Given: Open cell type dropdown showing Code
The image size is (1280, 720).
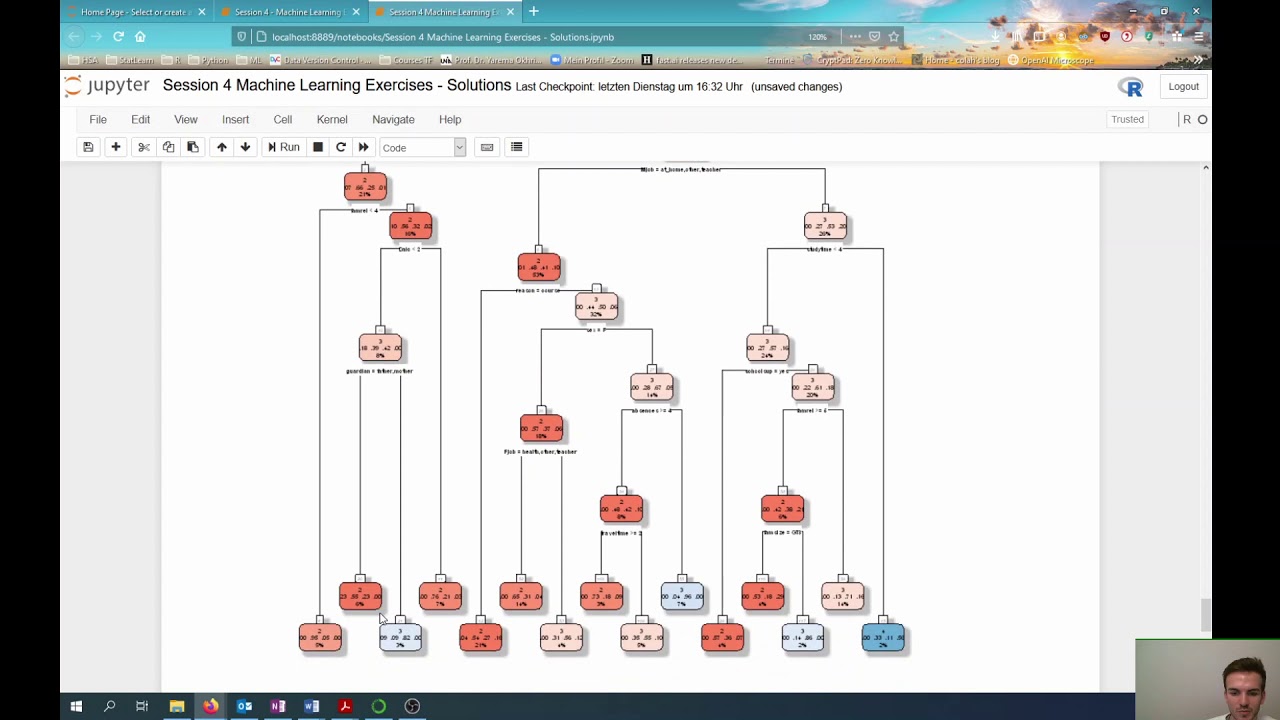Looking at the screenshot, I should coord(423,148).
